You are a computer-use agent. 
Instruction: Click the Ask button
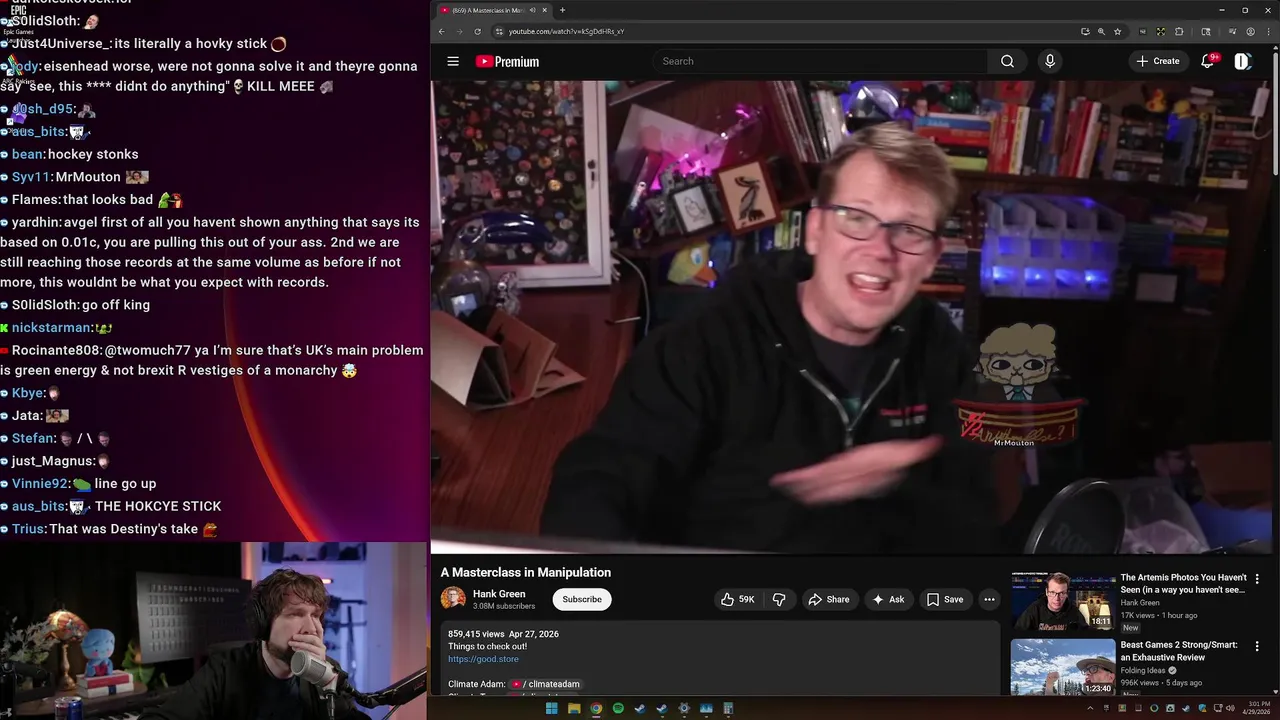[x=888, y=600]
